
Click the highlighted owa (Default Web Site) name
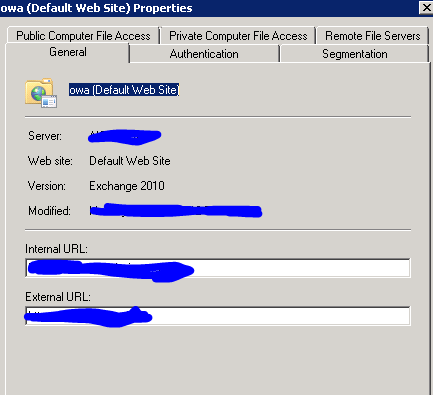(x=124, y=90)
